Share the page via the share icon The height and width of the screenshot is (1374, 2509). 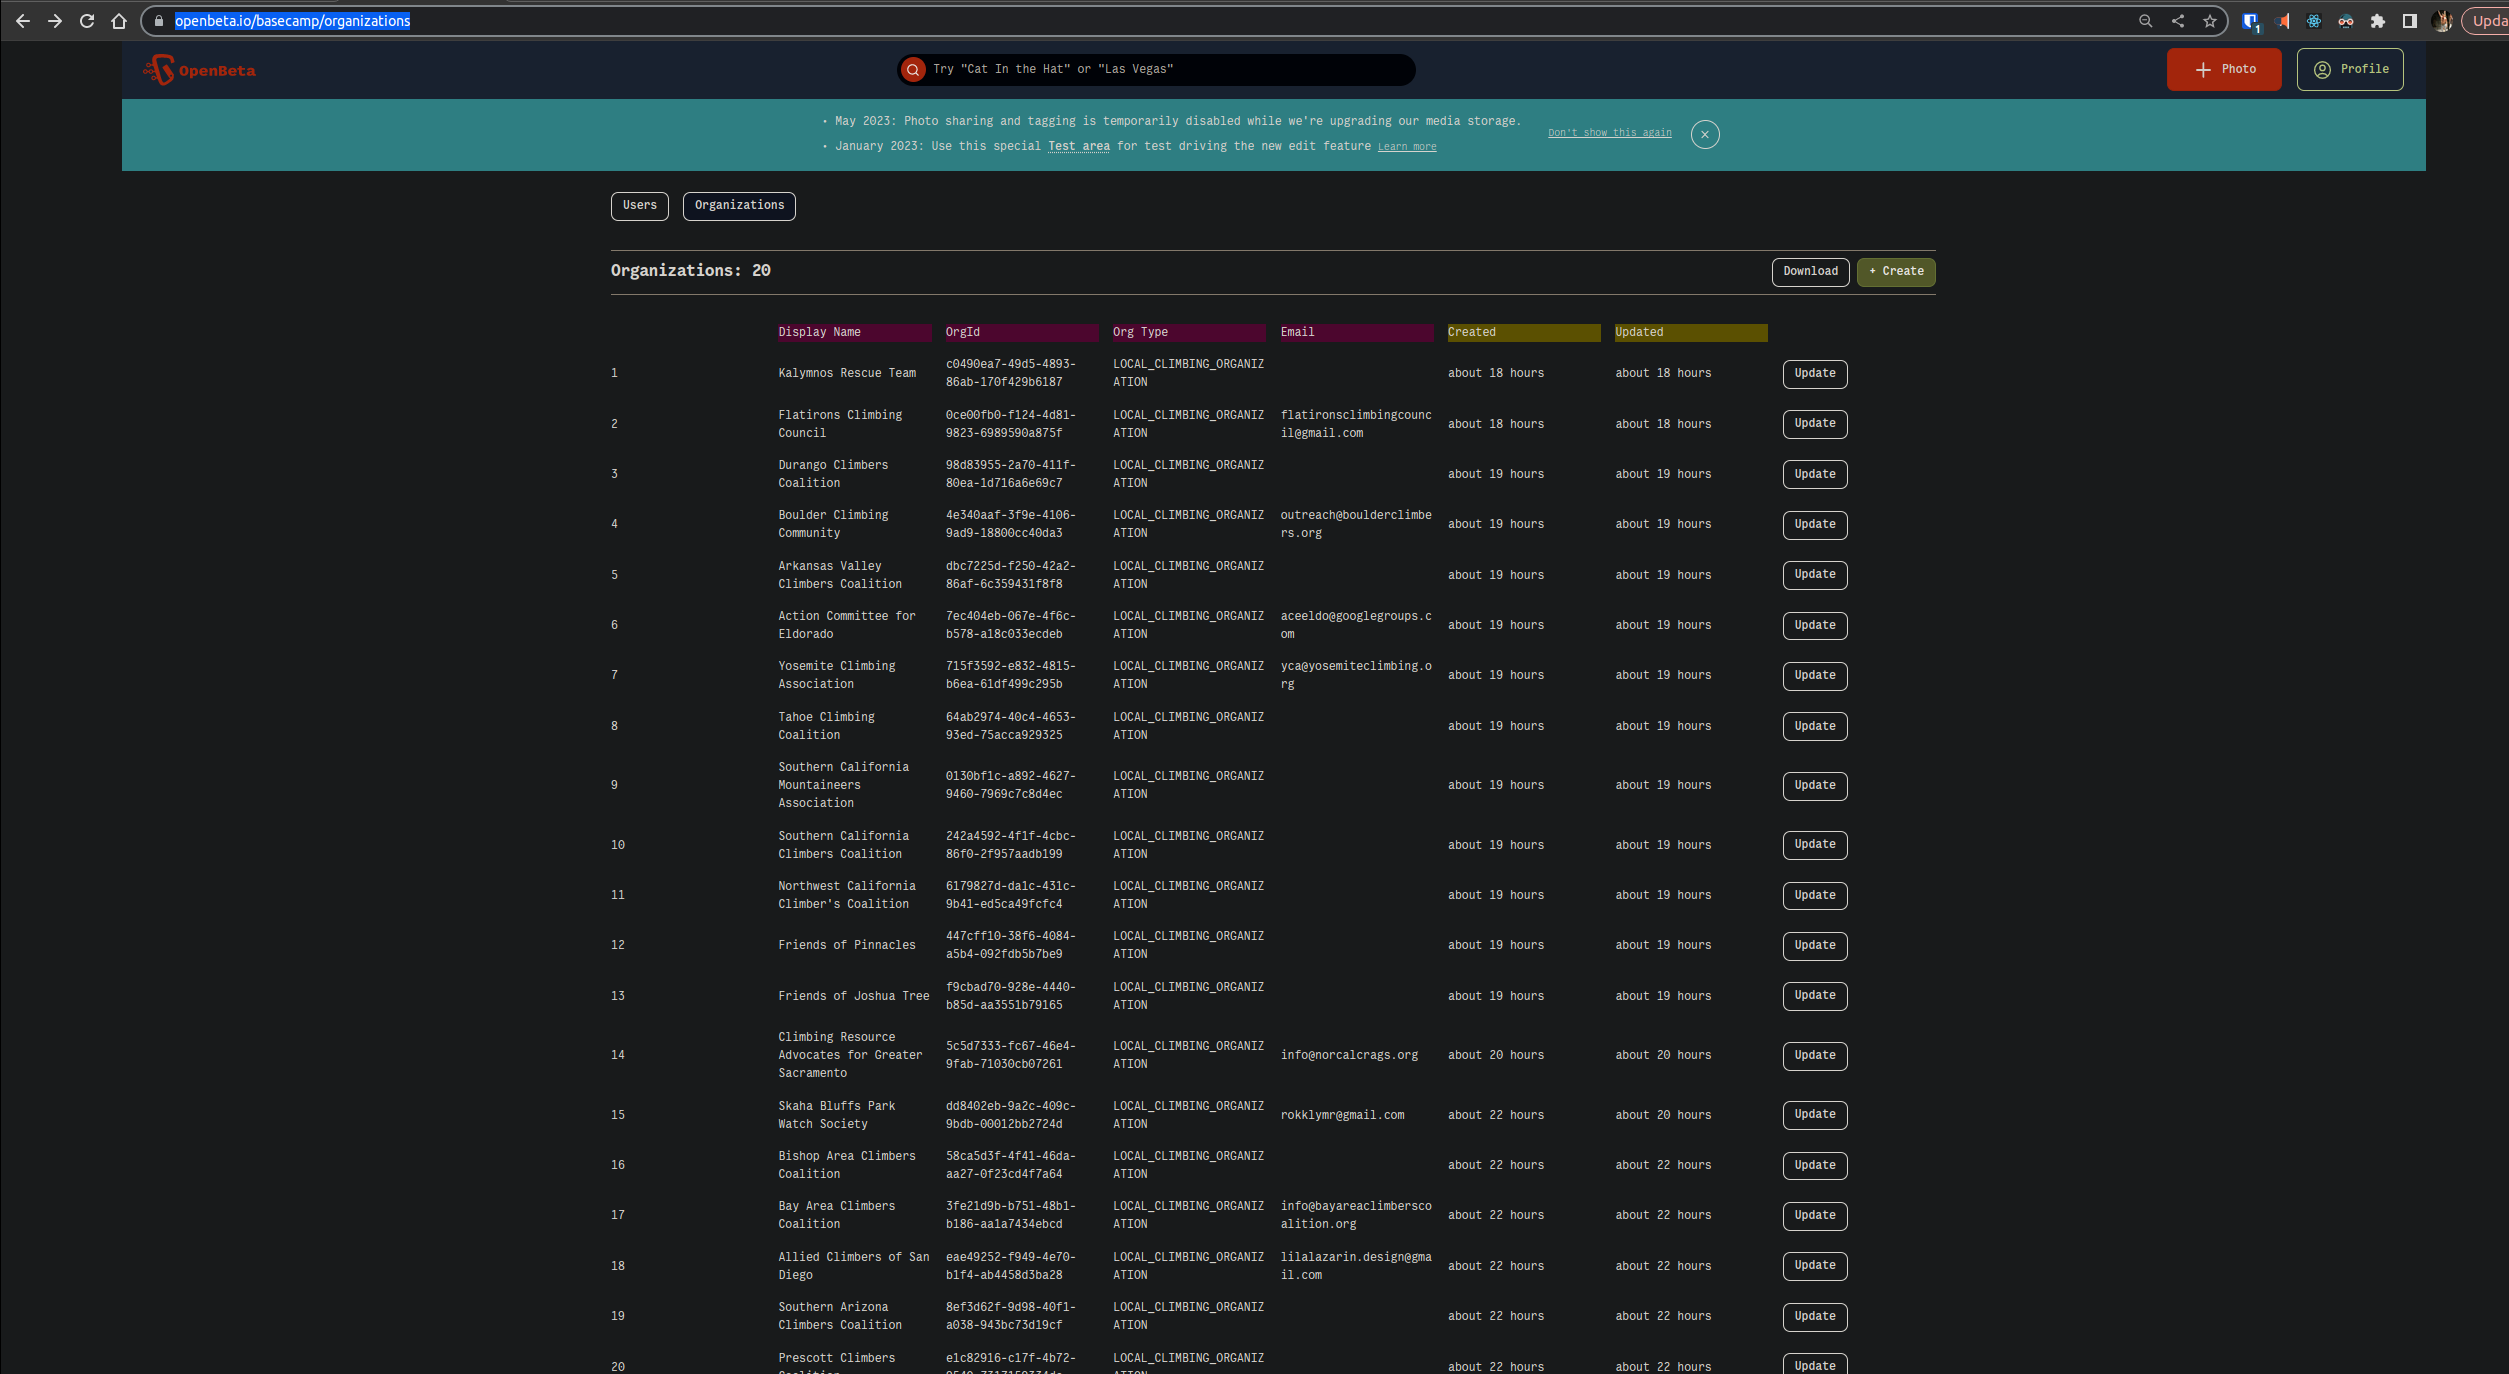pyautogui.click(x=2177, y=20)
